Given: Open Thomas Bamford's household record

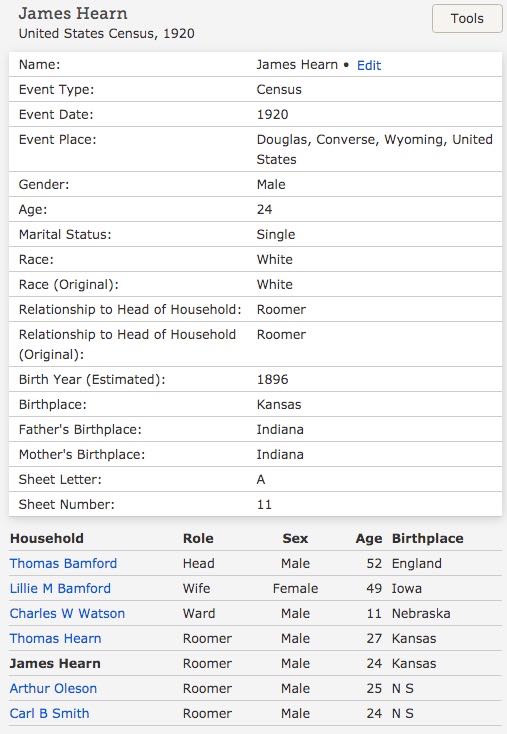Looking at the screenshot, I should click(x=63, y=563).
